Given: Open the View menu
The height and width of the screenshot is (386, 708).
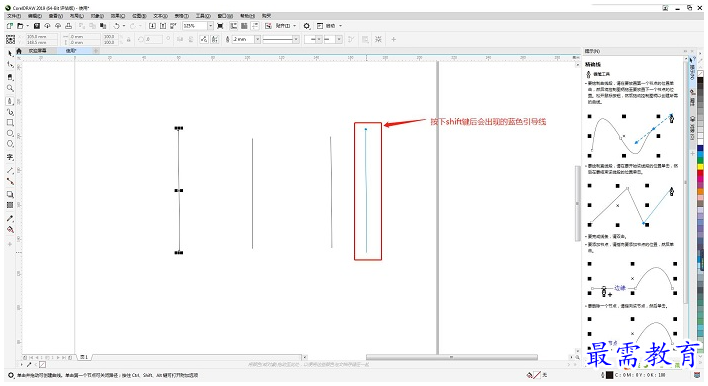Looking at the screenshot, I should click(x=56, y=16).
